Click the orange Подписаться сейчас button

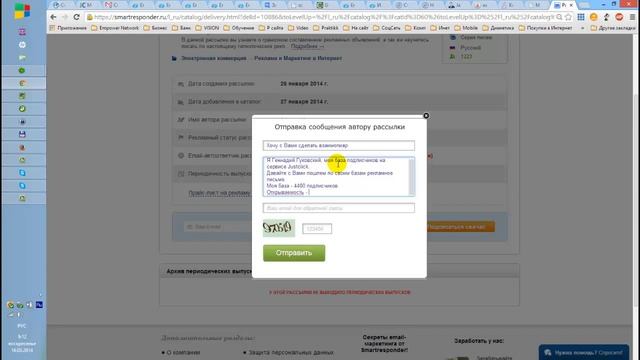(x=460, y=227)
